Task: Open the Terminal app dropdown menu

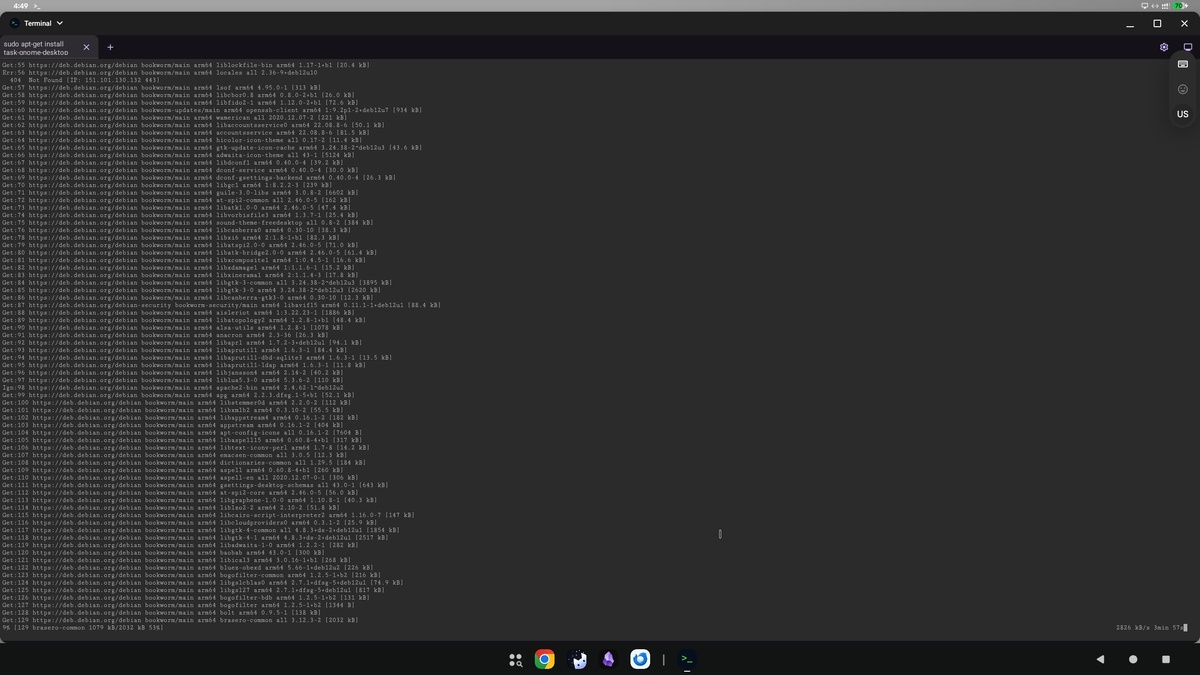Action: coord(59,23)
